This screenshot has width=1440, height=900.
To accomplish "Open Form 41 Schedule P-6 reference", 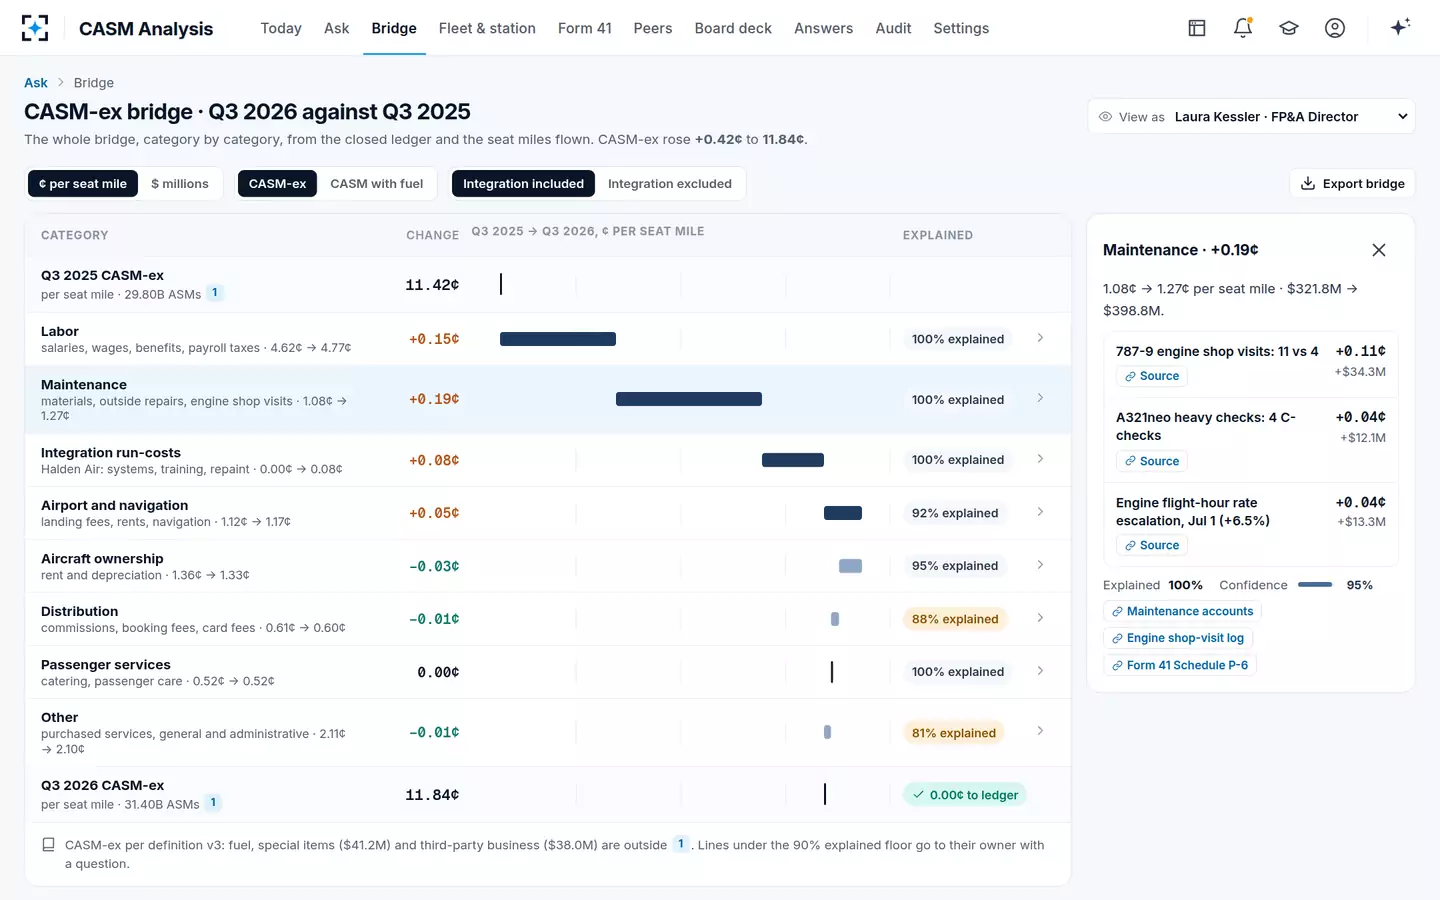I will pos(1180,665).
